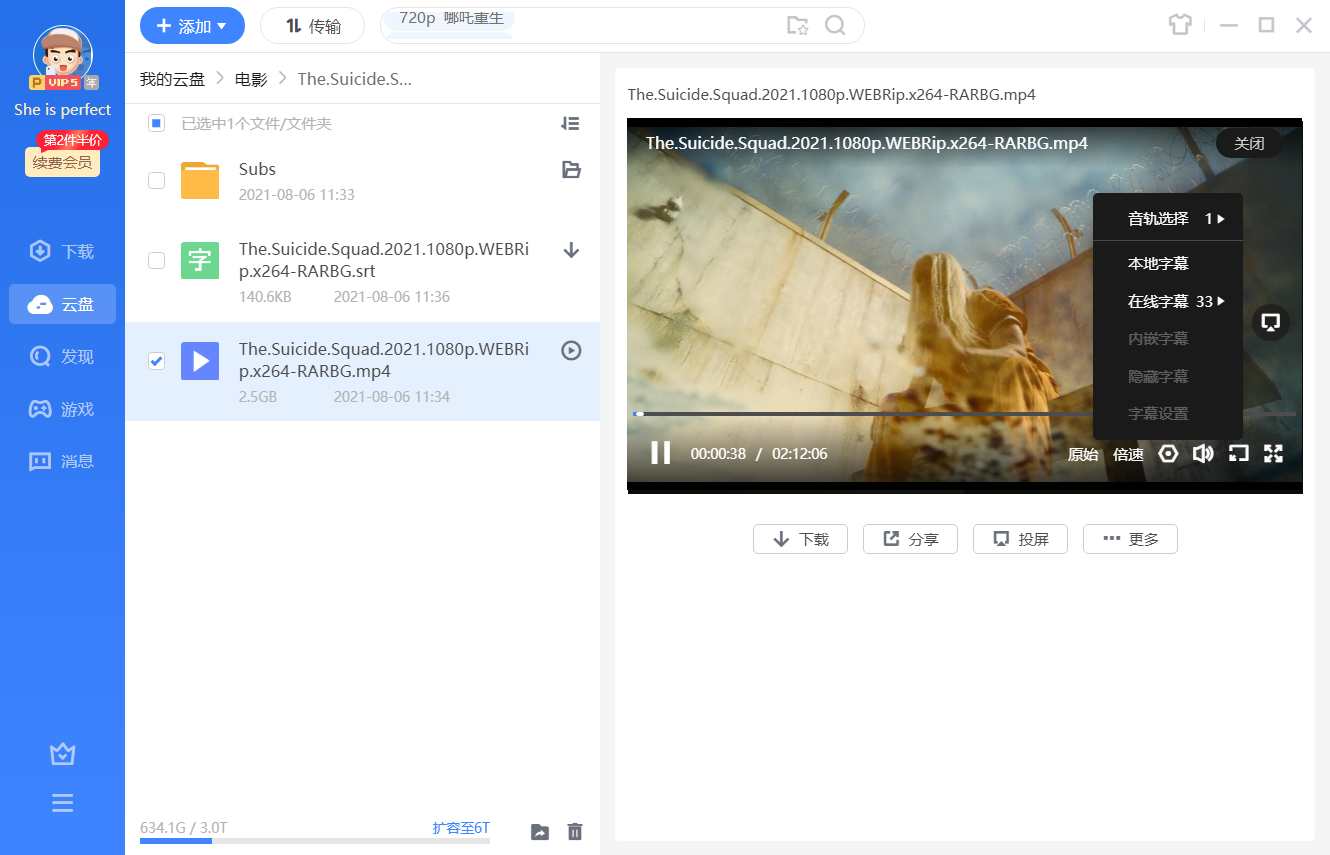Select 本地字幕 from the subtitle menu

point(1158,264)
